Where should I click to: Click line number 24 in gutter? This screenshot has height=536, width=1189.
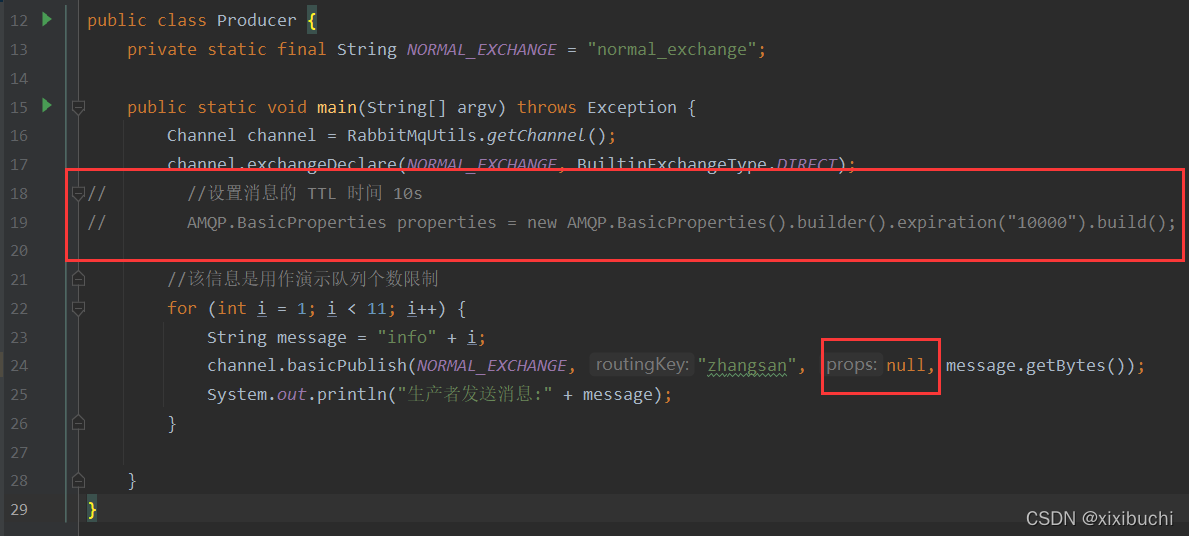(19, 366)
